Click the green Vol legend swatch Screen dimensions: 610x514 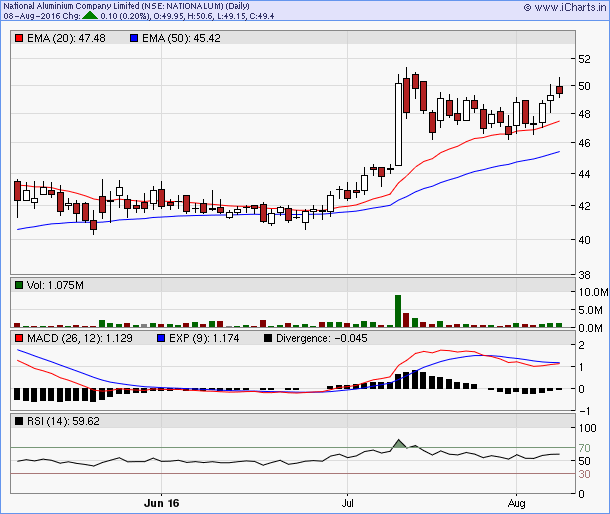coord(19,285)
